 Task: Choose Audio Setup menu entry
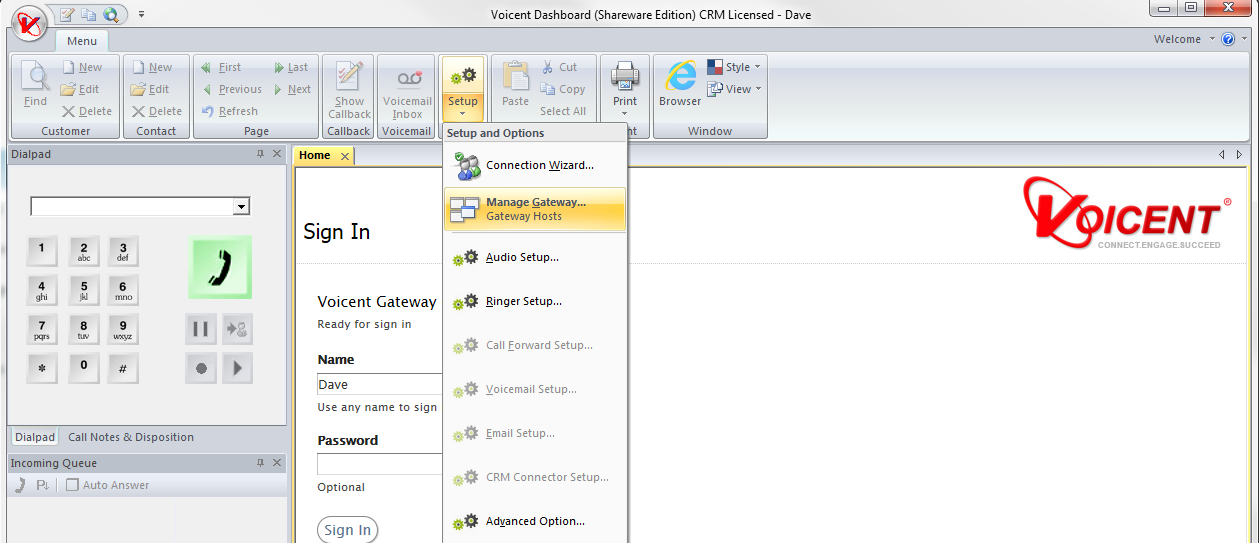[x=522, y=257]
